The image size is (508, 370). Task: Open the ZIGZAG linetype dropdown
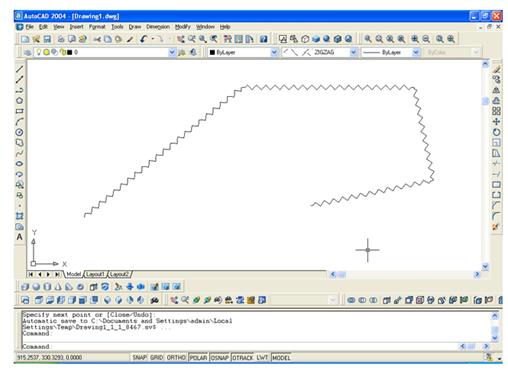(x=353, y=52)
